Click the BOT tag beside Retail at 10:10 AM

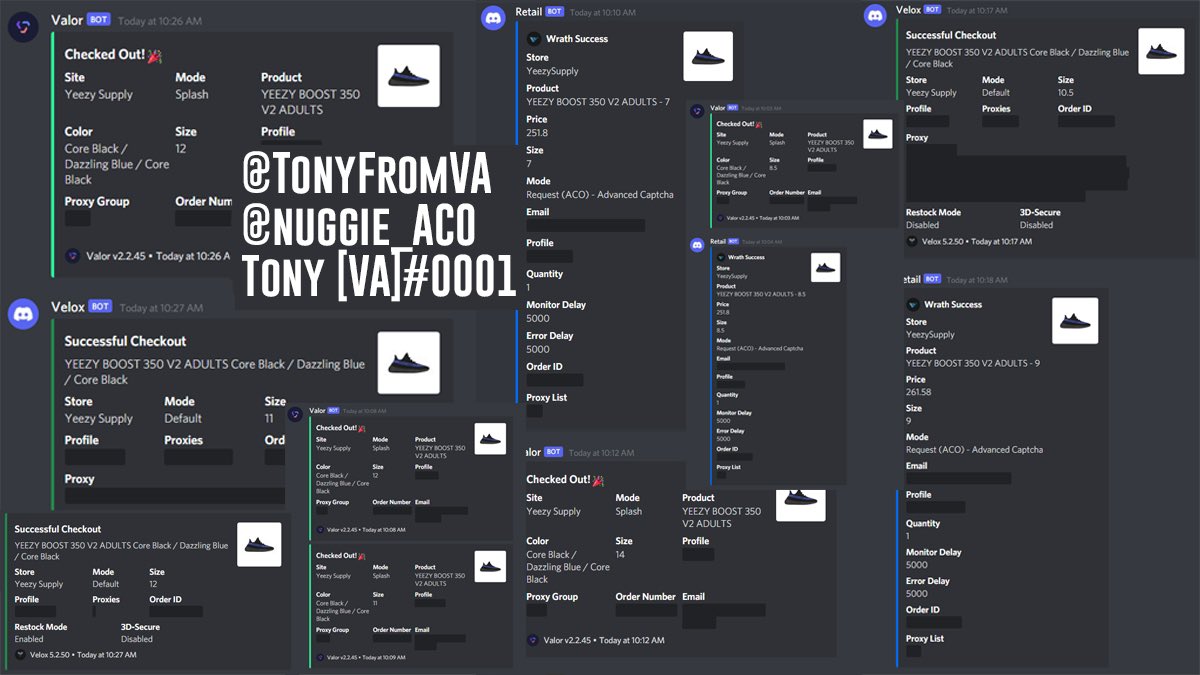[557, 12]
